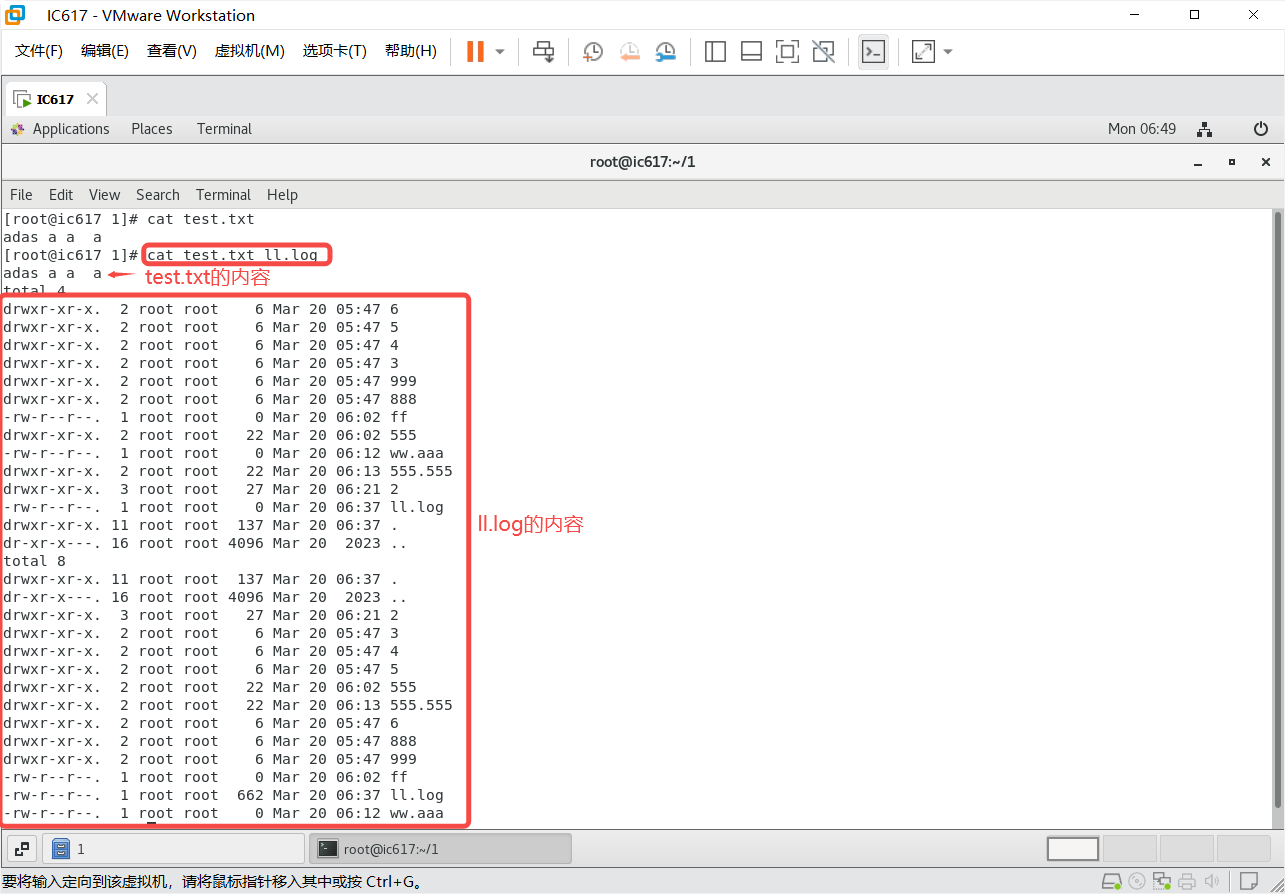The height and width of the screenshot is (894, 1285).
Task: Open the 帮助(H) menu
Action: (x=410, y=51)
